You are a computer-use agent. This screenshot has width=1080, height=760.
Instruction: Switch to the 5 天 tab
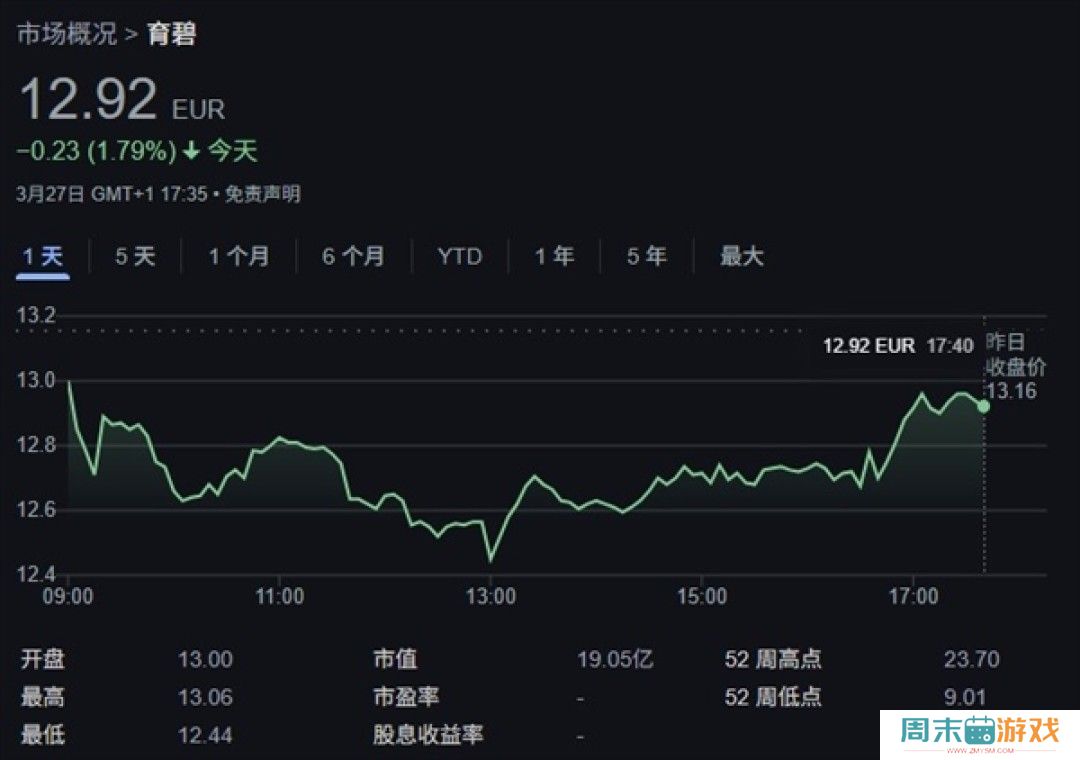pyautogui.click(x=135, y=257)
